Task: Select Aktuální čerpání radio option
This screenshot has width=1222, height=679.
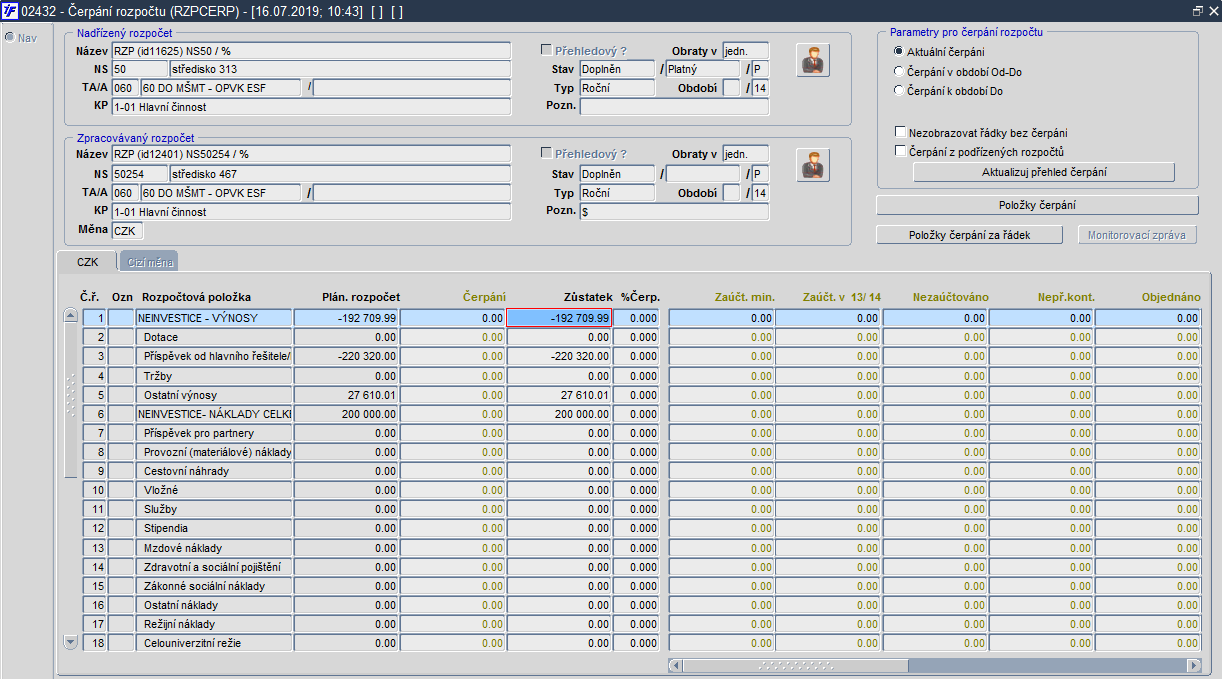Action: [898, 52]
